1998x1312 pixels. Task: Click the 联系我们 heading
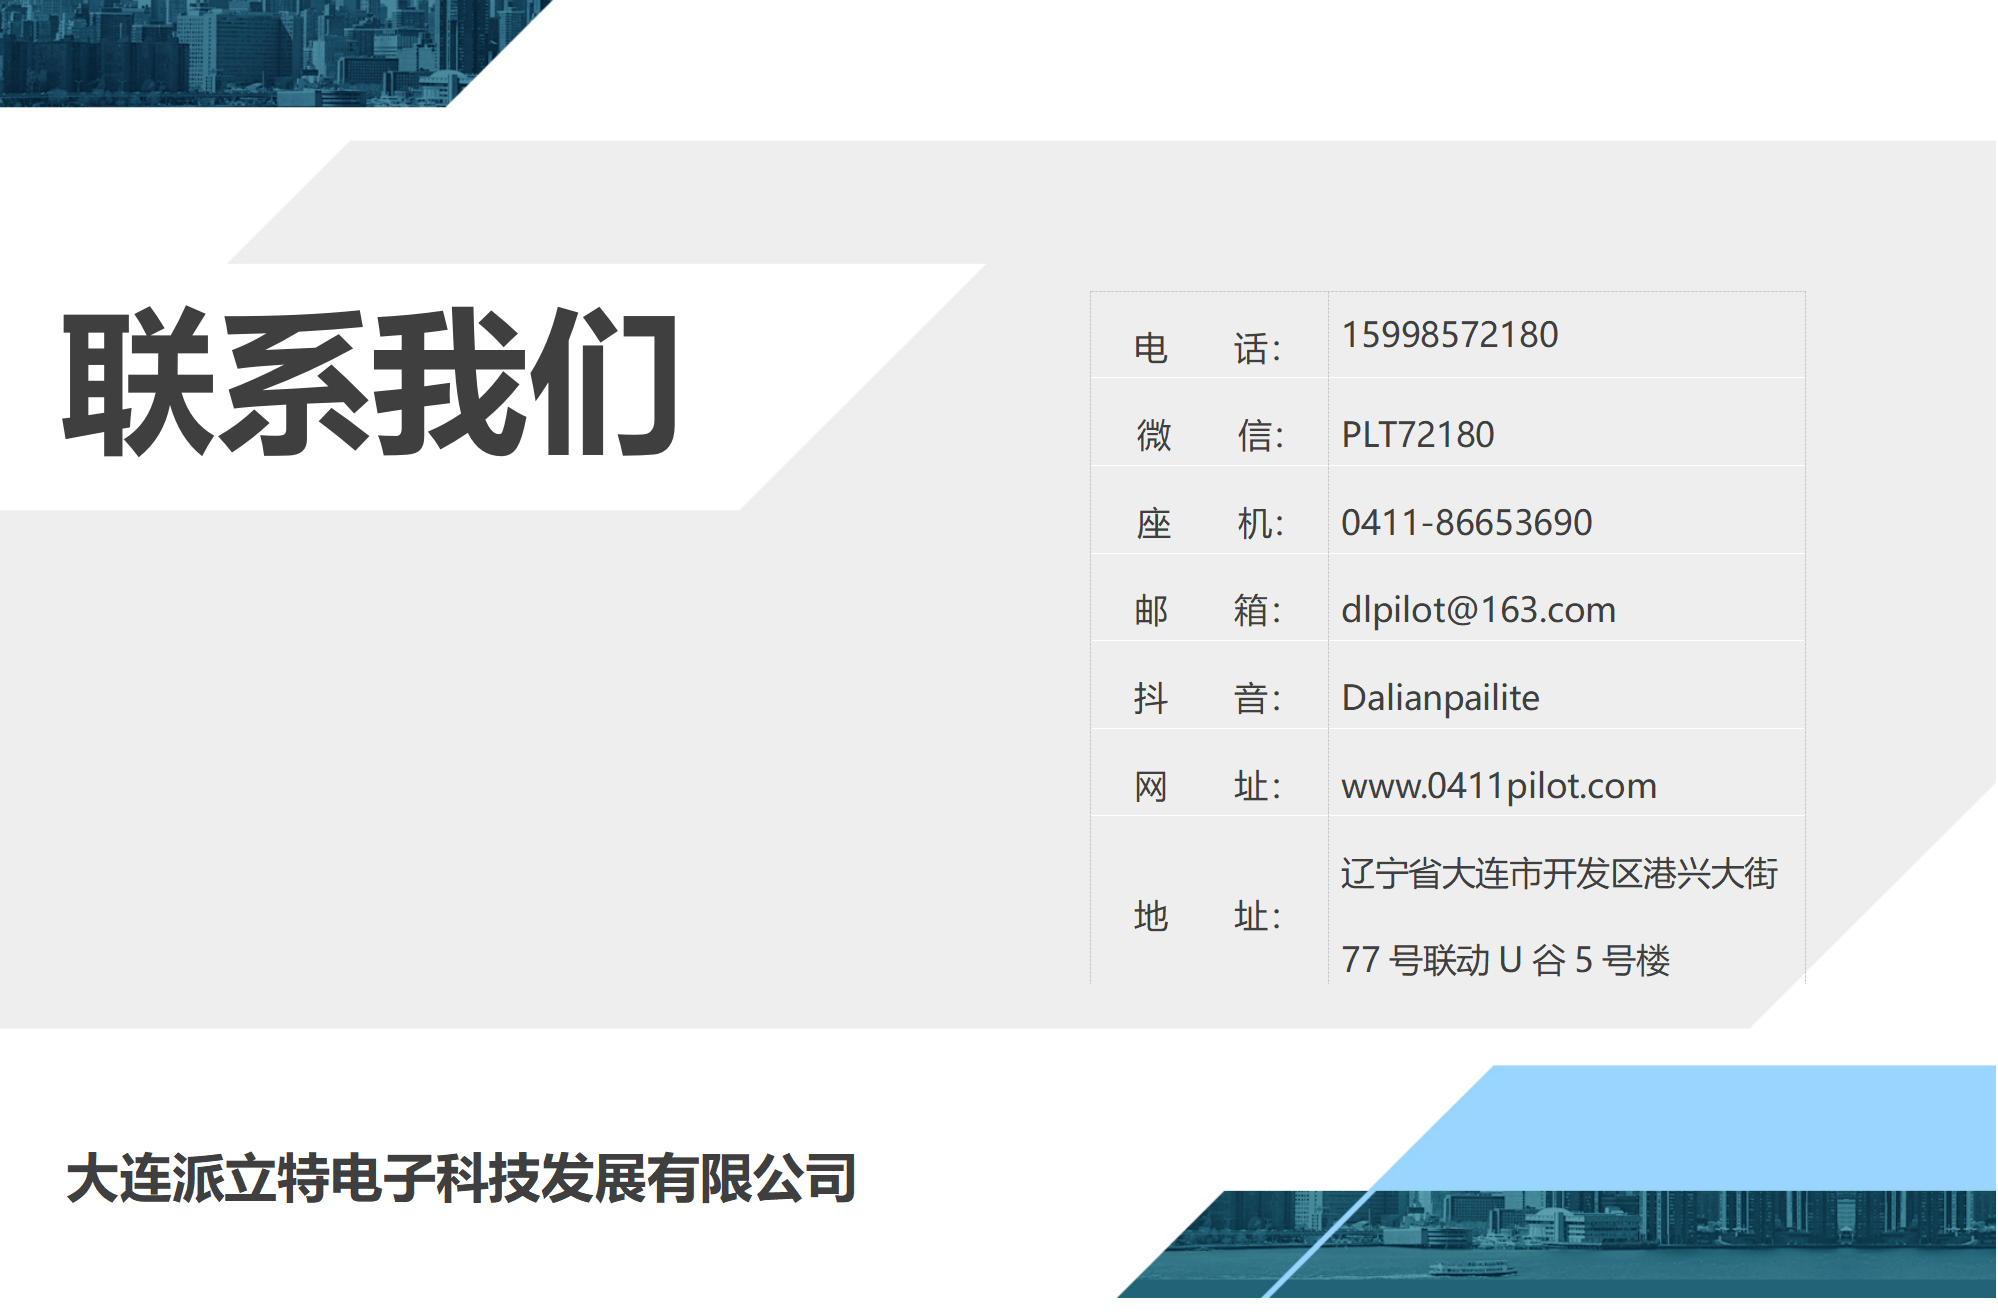pyautogui.click(x=370, y=383)
